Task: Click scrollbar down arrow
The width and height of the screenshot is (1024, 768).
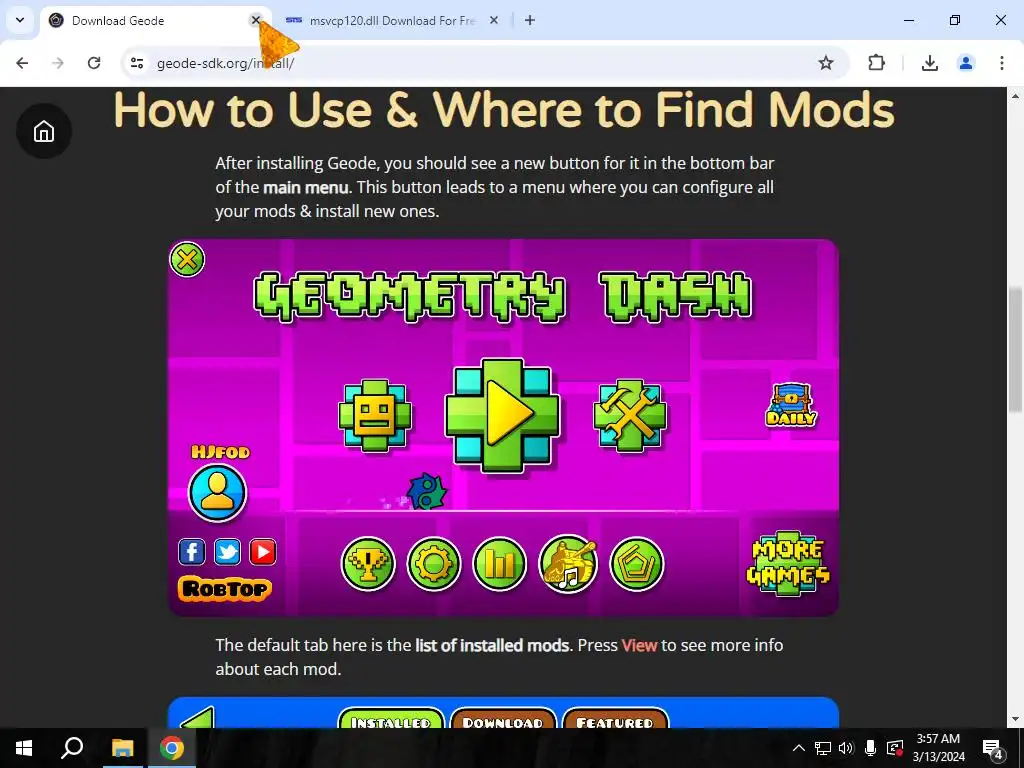Action: 1015,720
